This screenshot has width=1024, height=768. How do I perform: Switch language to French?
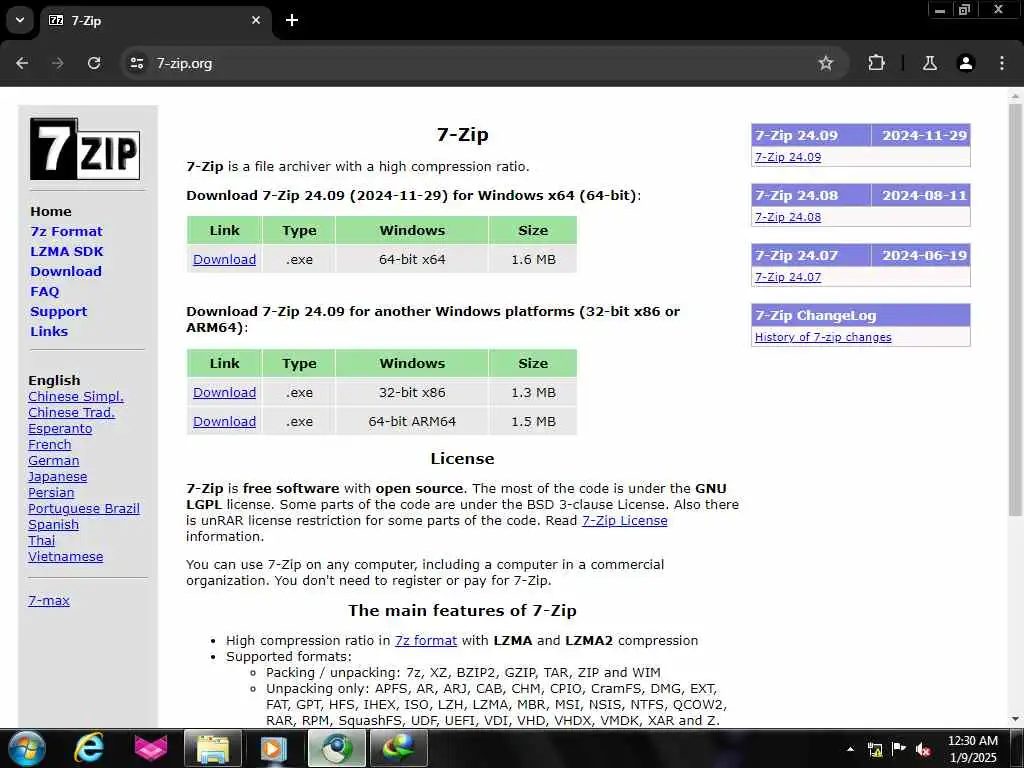[50, 445]
